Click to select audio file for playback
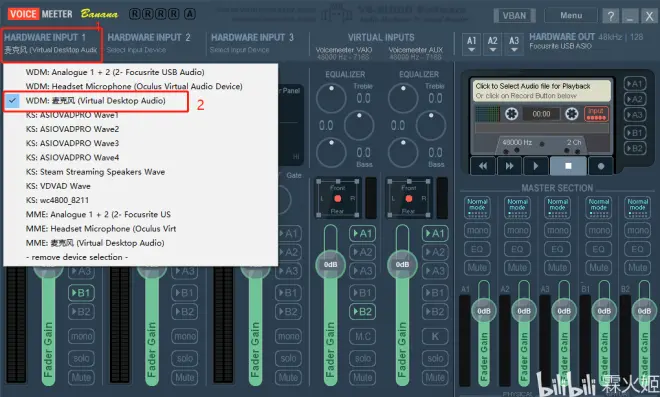The height and width of the screenshot is (397, 660). point(541,91)
